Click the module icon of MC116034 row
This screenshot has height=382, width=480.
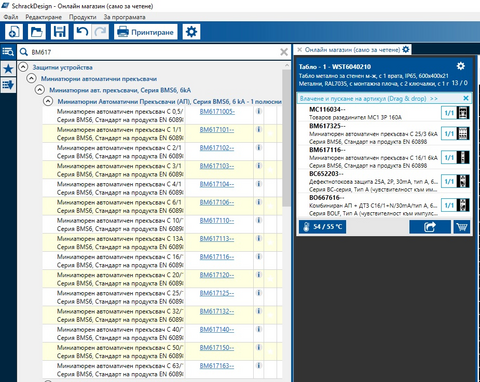(463, 113)
